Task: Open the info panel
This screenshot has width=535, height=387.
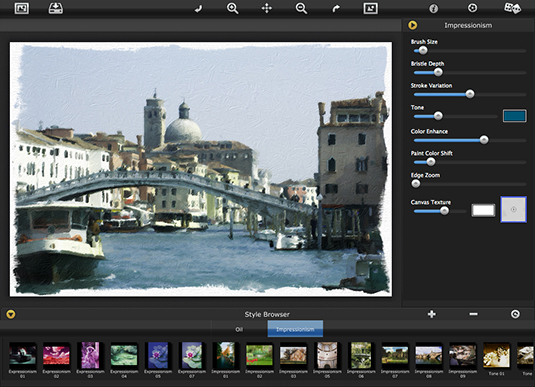Action: (x=434, y=8)
